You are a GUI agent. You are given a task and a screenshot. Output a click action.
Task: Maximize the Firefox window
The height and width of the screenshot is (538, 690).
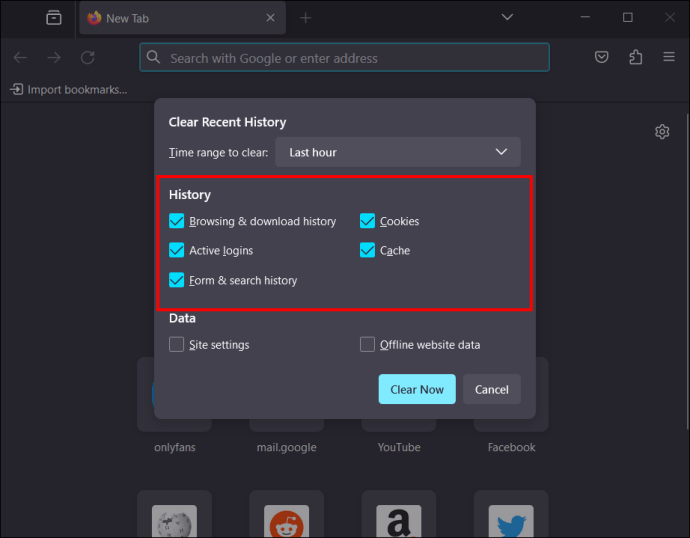click(x=628, y=17)
